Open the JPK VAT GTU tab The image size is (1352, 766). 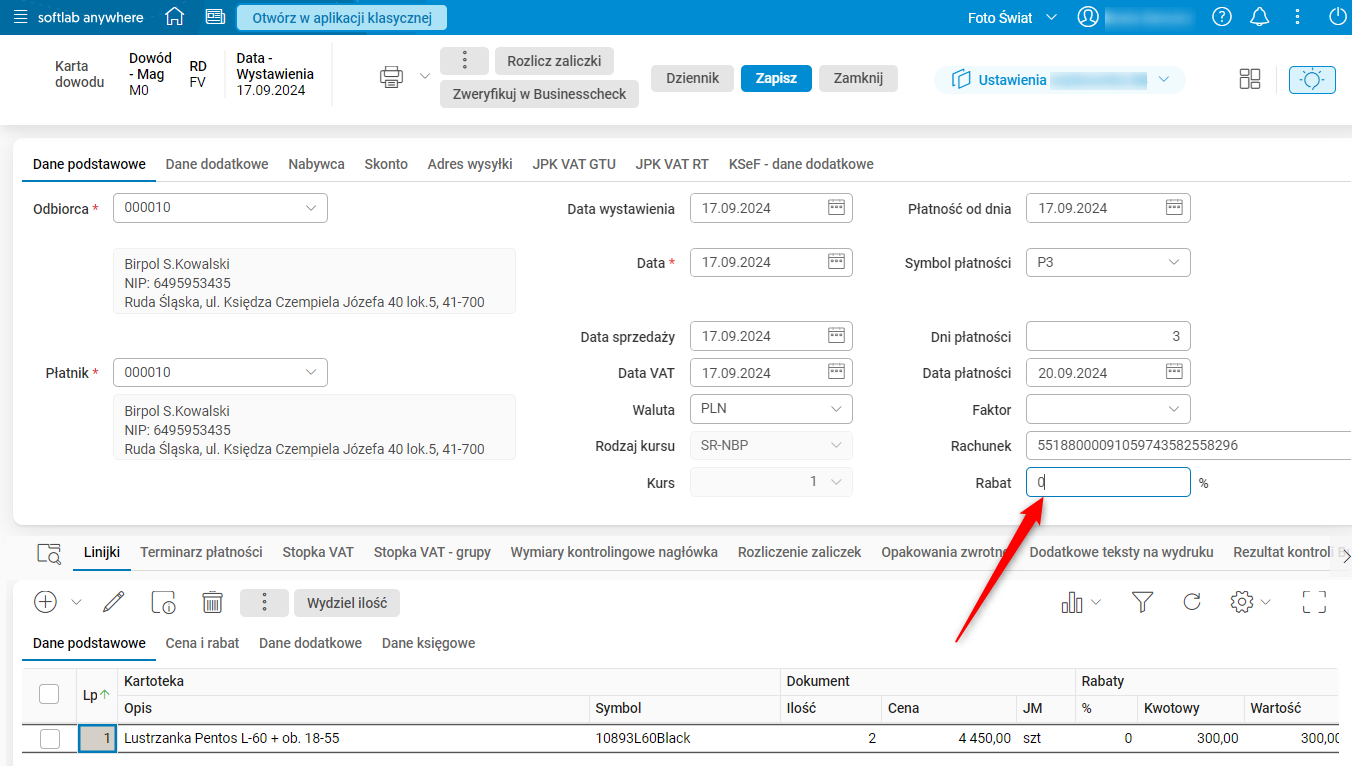point(574,164)
